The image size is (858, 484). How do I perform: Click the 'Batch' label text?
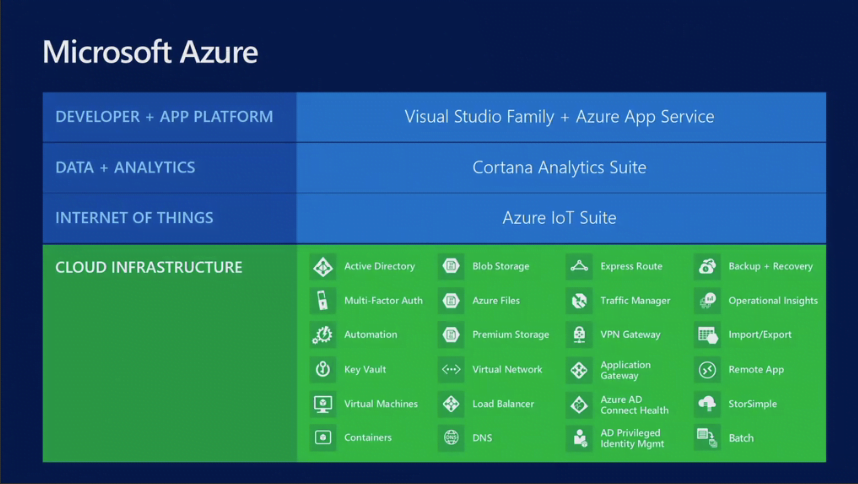[741, 438]
